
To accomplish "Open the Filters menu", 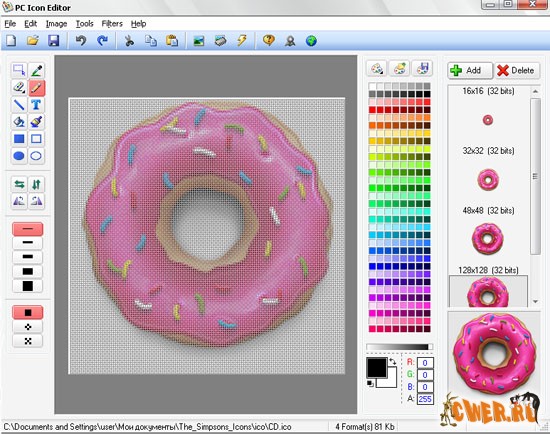I will 112,24.
